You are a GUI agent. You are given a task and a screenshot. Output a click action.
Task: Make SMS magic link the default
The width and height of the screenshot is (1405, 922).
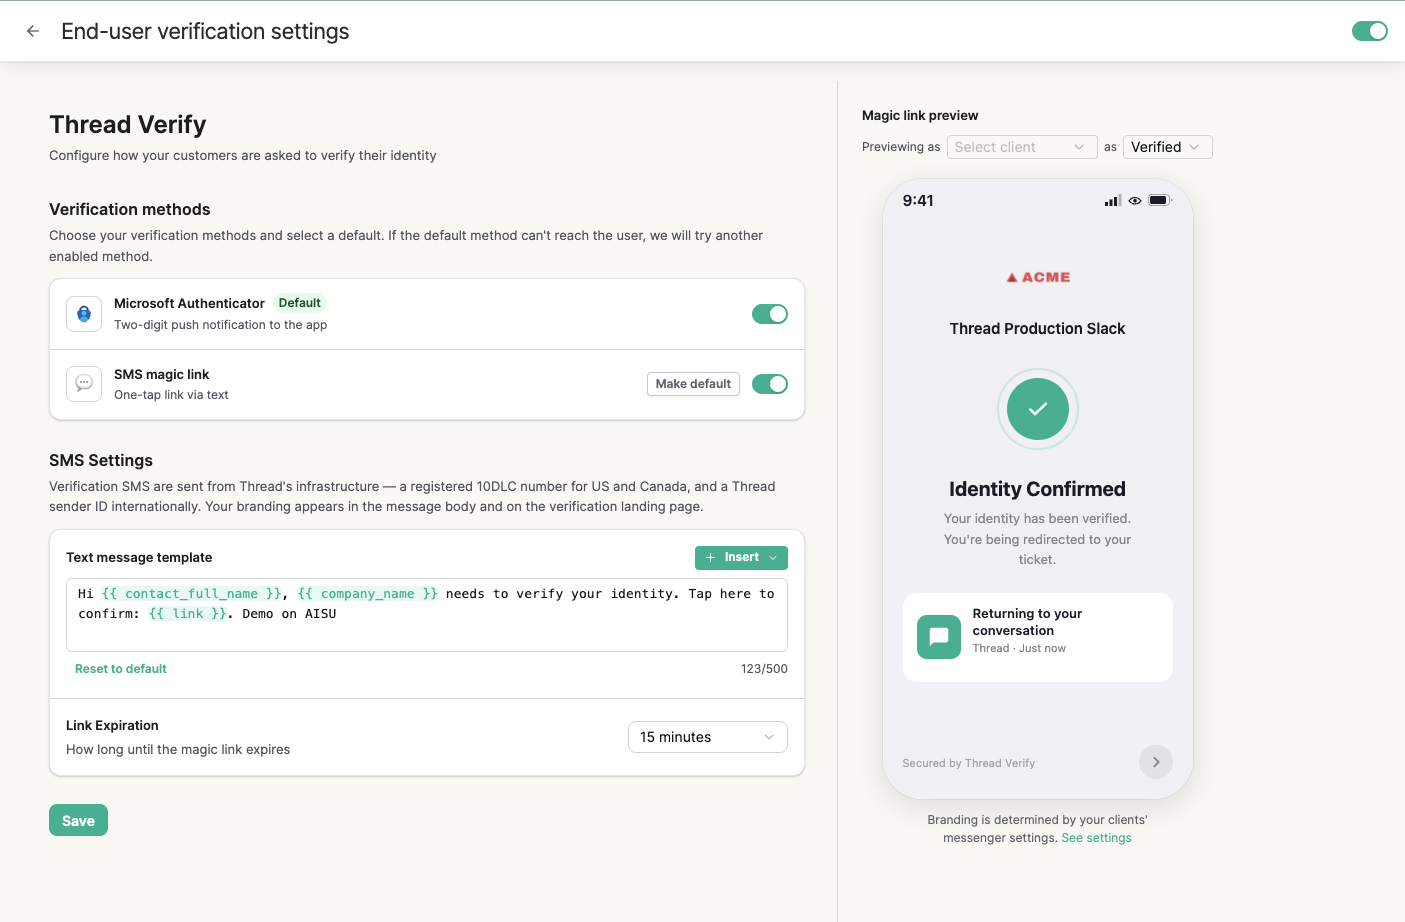click(x=693, y=384)
